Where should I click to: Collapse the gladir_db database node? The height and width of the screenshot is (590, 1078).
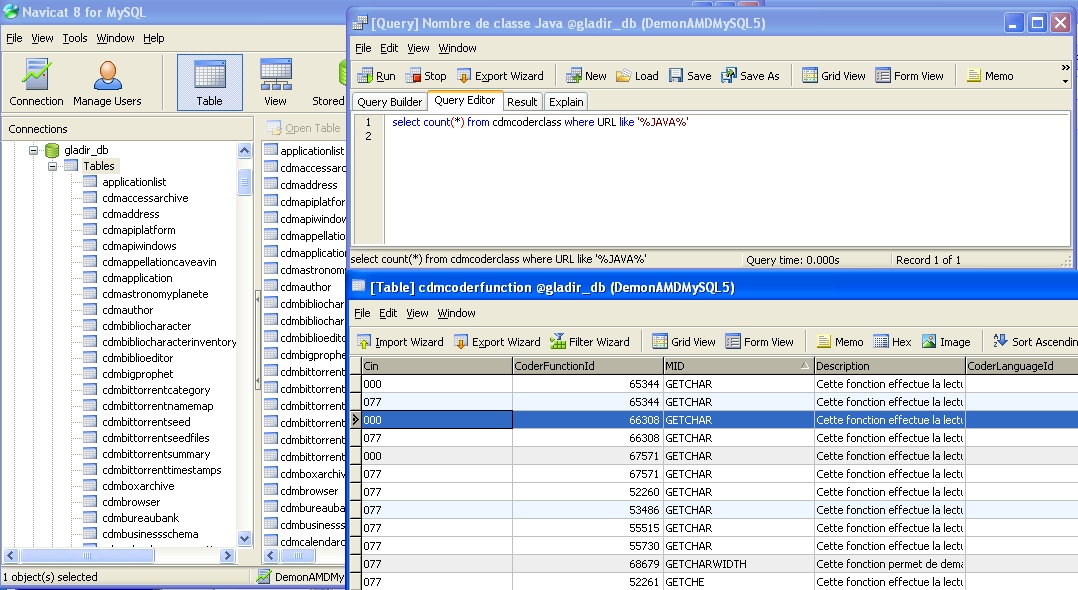point(33,150)
